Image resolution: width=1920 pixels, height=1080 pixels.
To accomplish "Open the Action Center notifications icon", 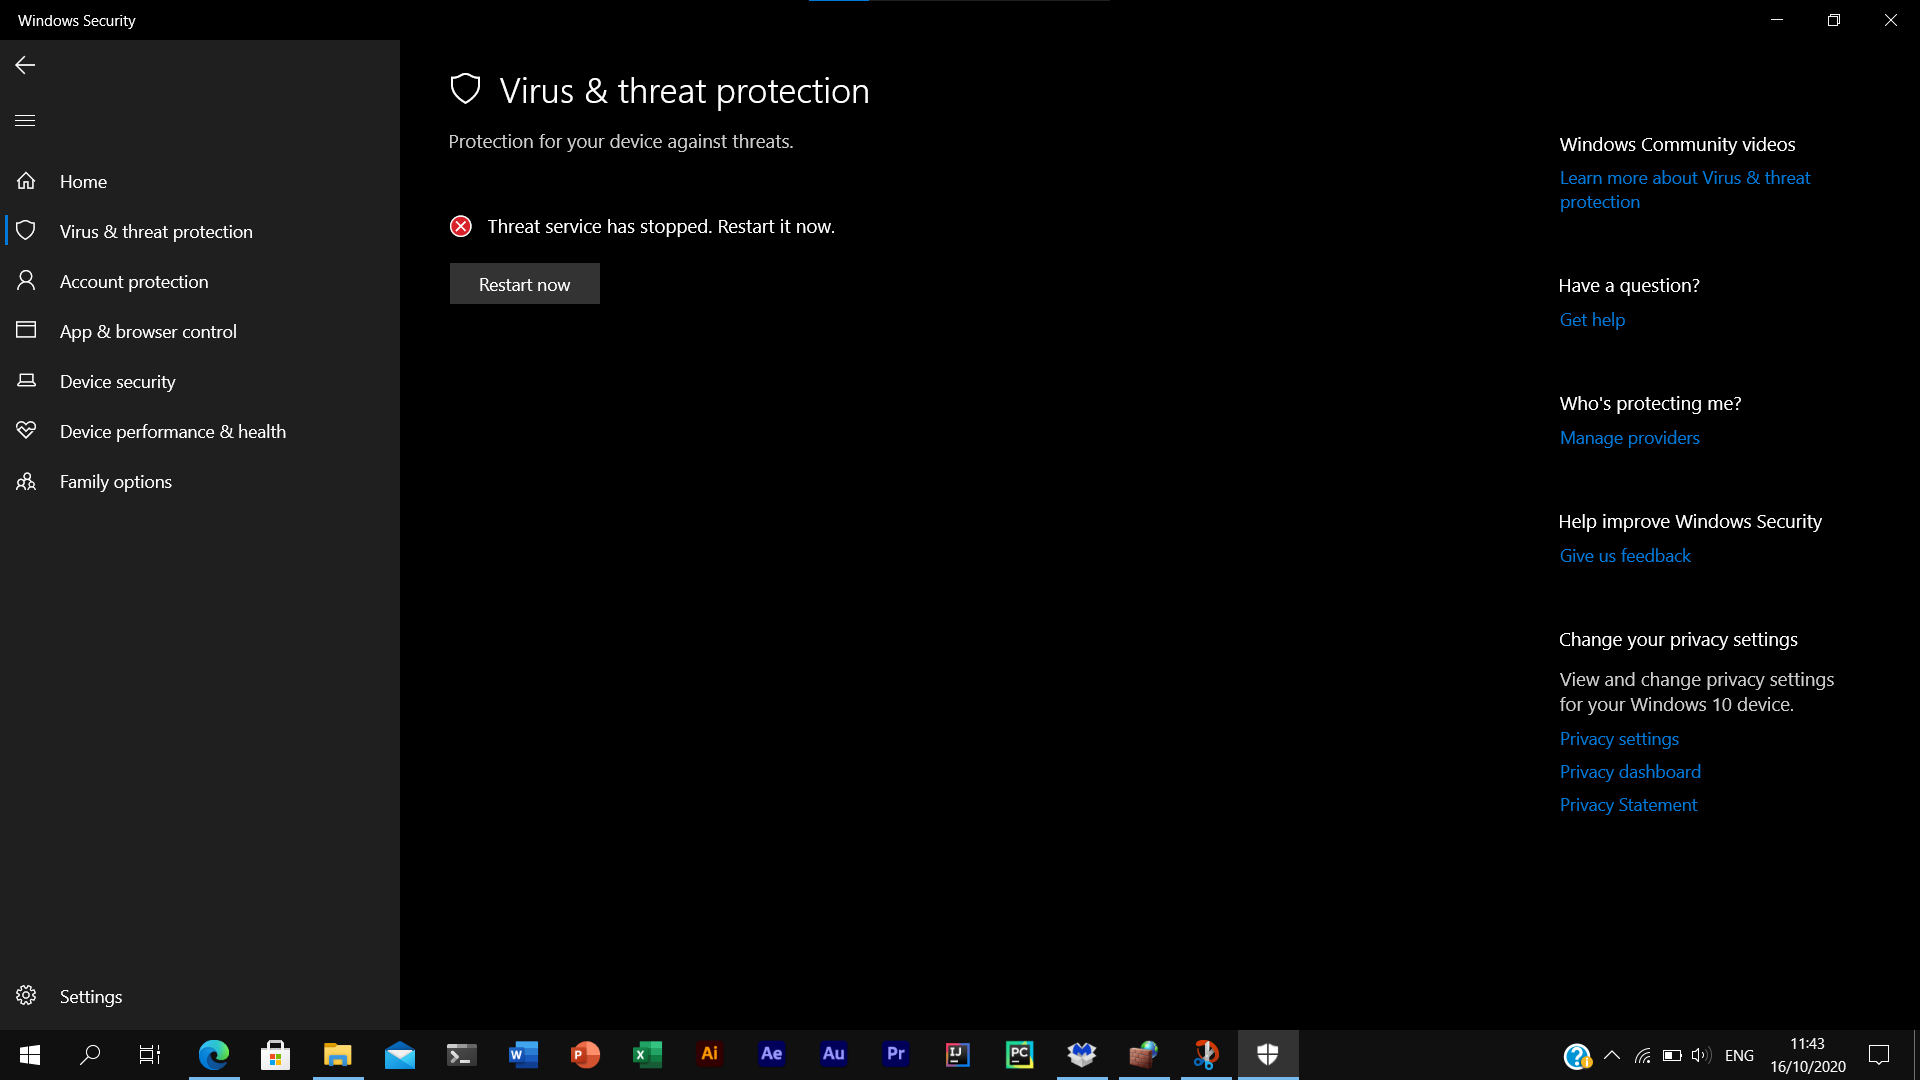I will point(1879,1055).
